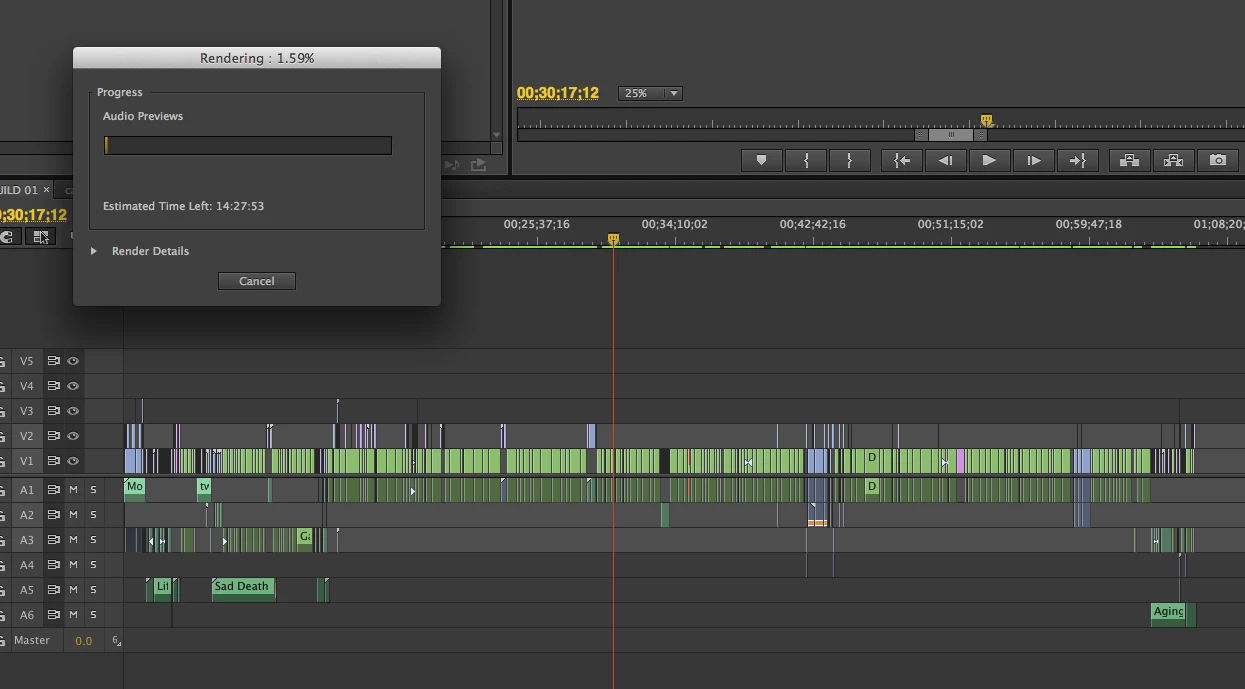Export frame with camera icon
This screenshot has width=1245, height=689.
1217,160
